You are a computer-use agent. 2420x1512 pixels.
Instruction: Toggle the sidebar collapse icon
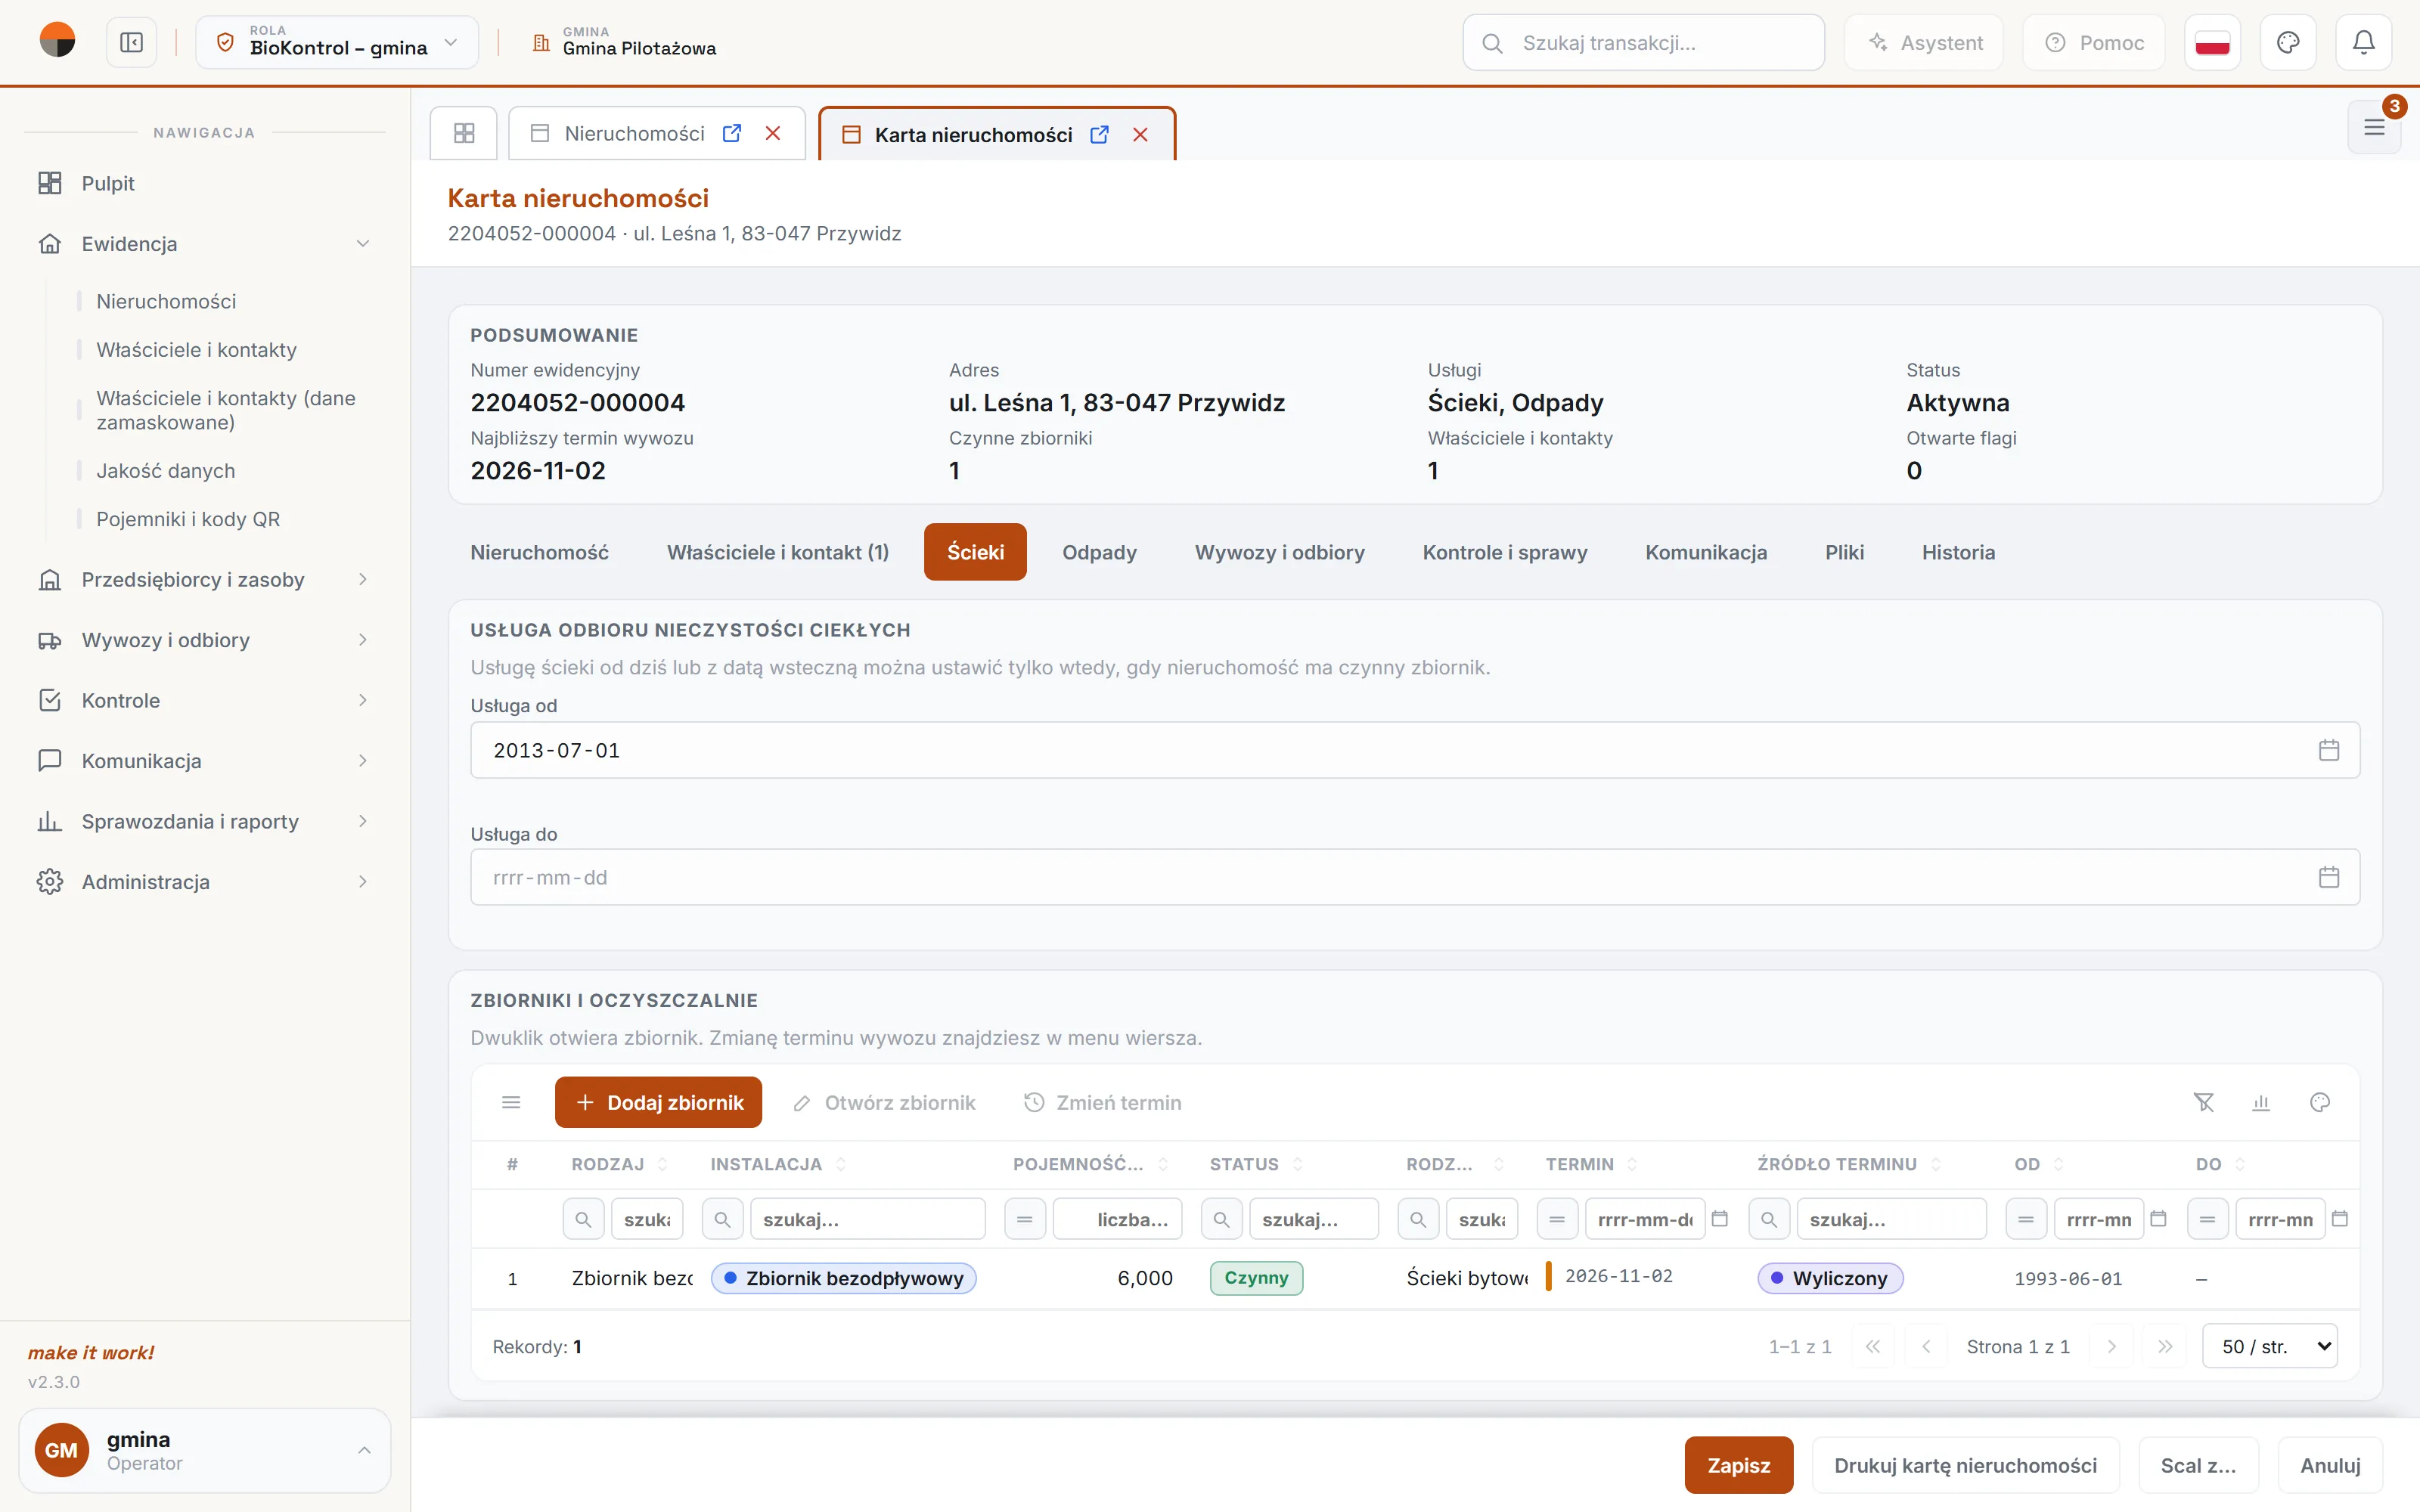tap(131, 42)
